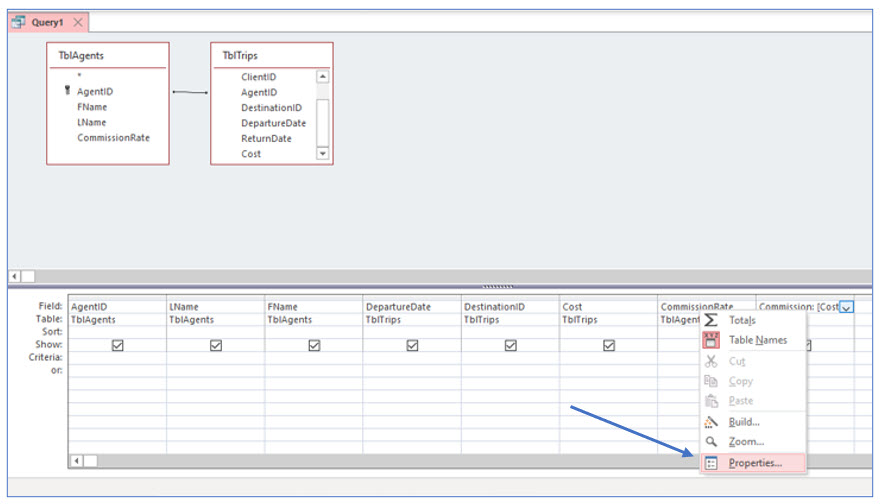
Task: Click the DestinationID Field cell in grid
Action: pos(510,307)
